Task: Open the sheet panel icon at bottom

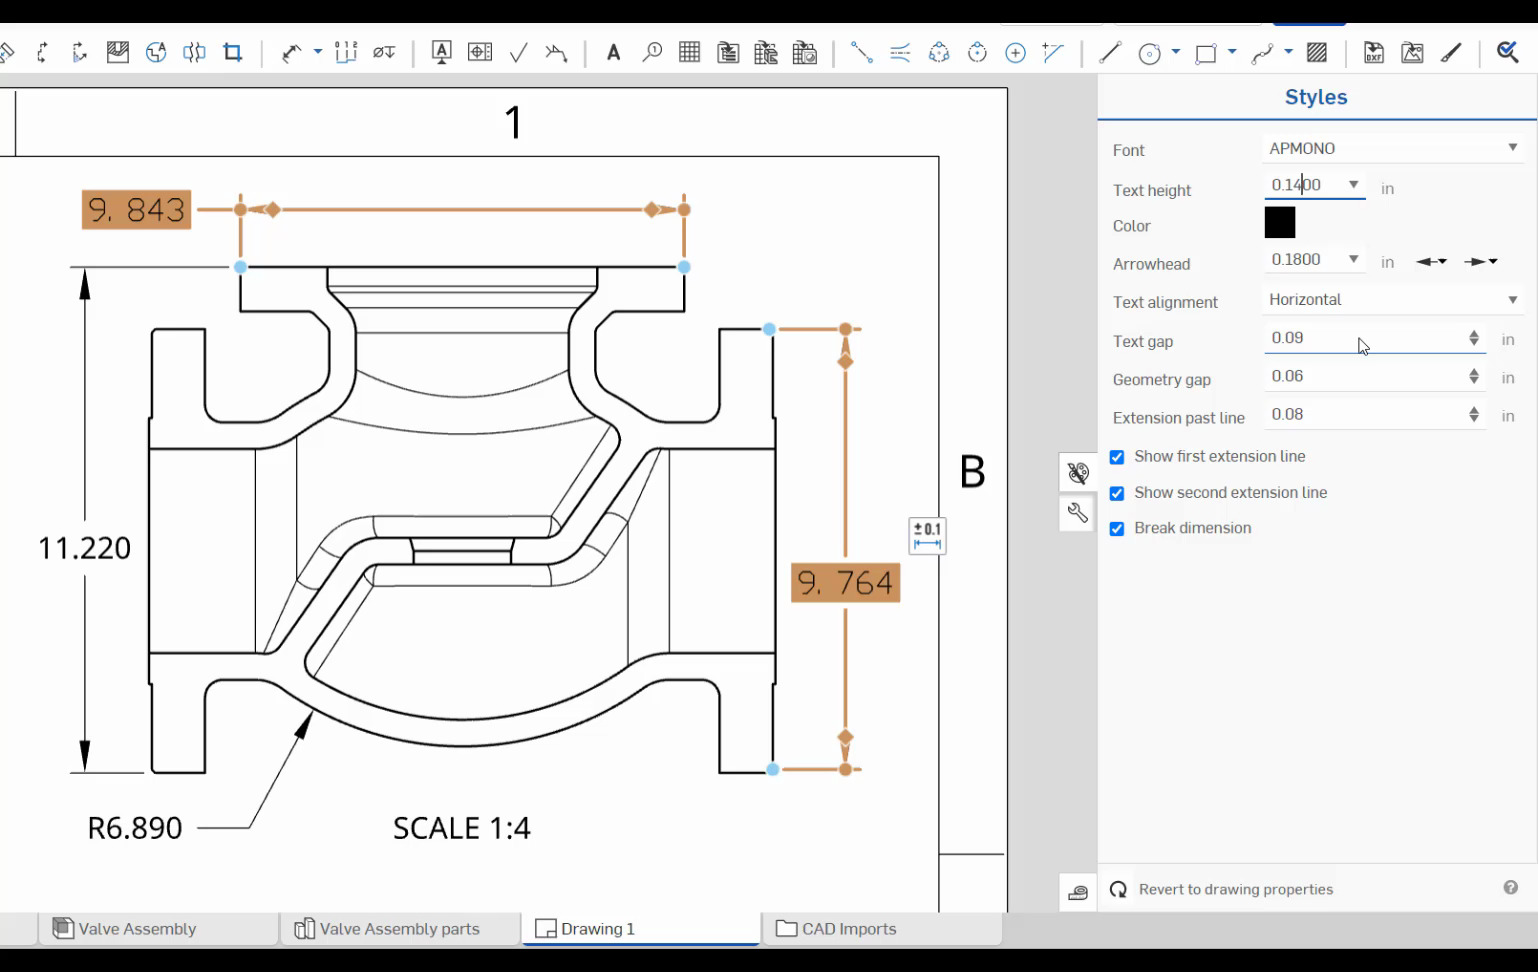Action: pyautogui.click(x=1077, y=892)
